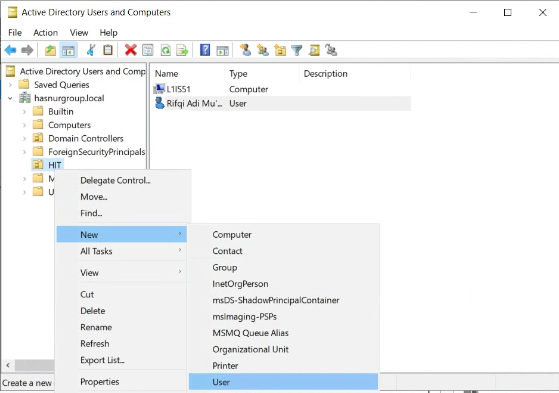Image resolution: width=559 pixels, height=393 pixels.
Task: Open Properties toolbar icon
Action: point(148,50)
